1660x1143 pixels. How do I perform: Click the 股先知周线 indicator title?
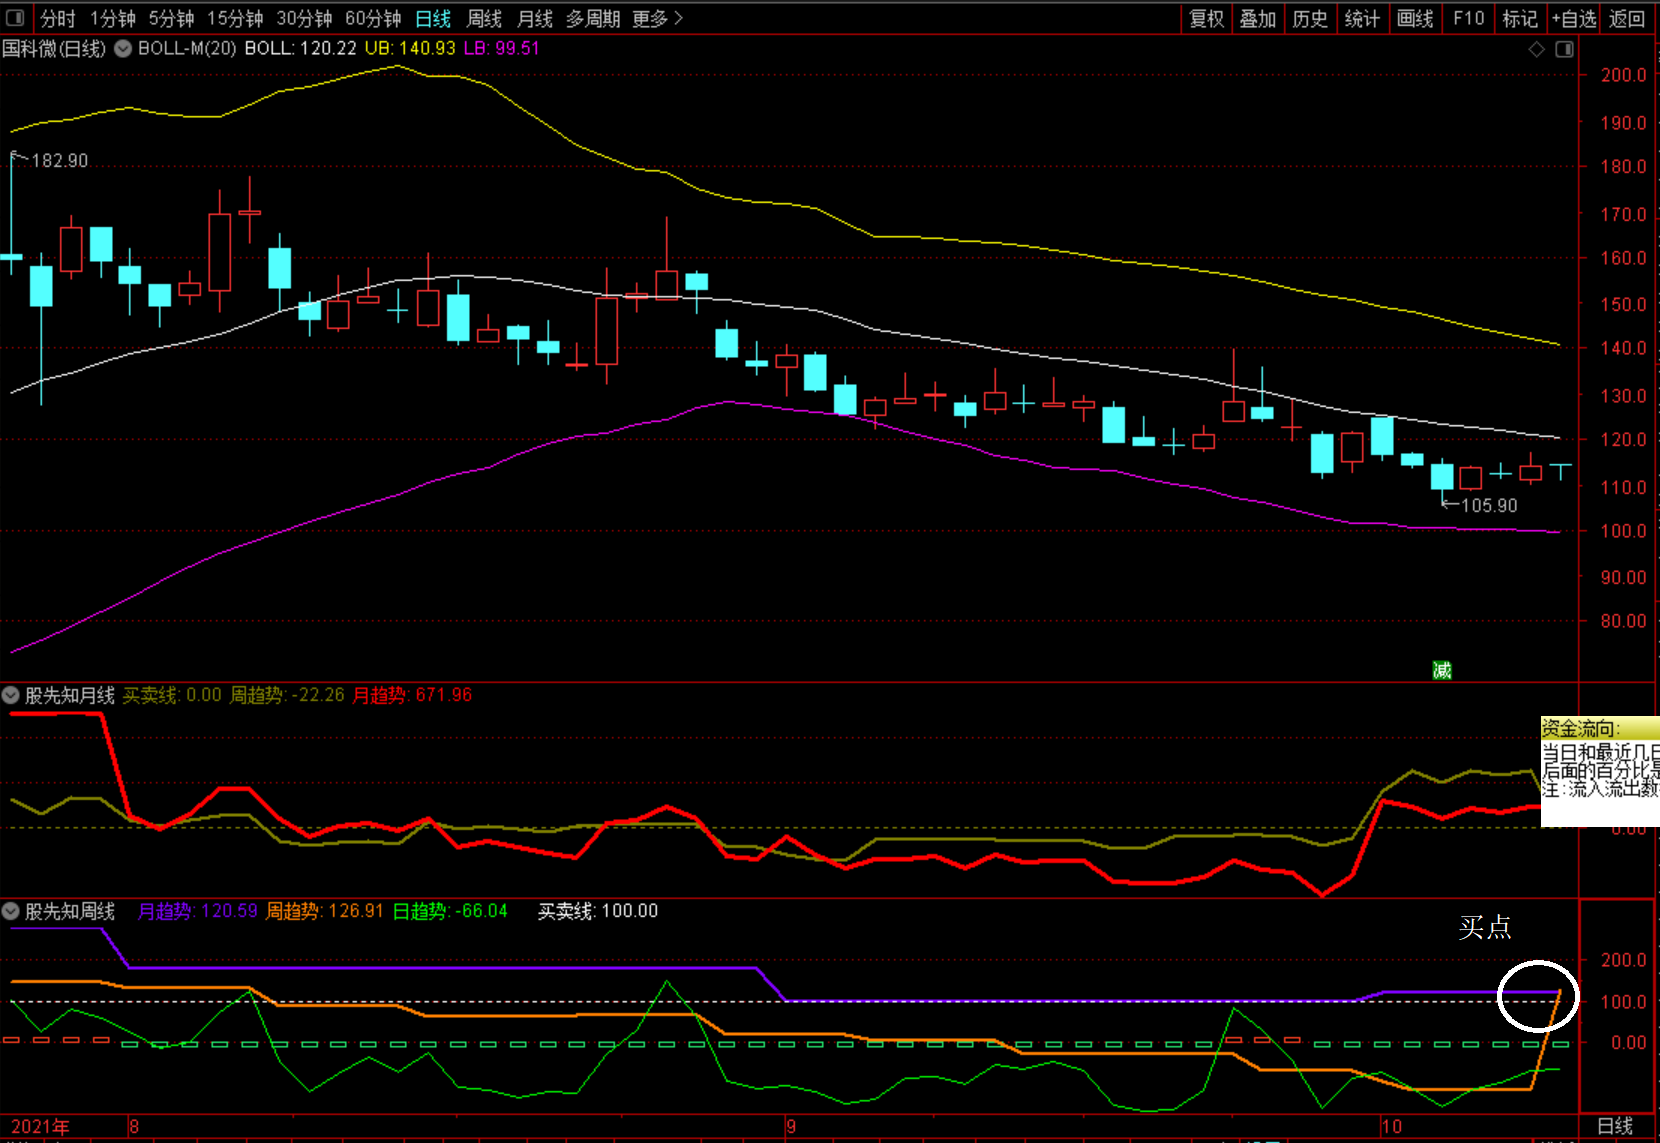[x=70, y=911]
